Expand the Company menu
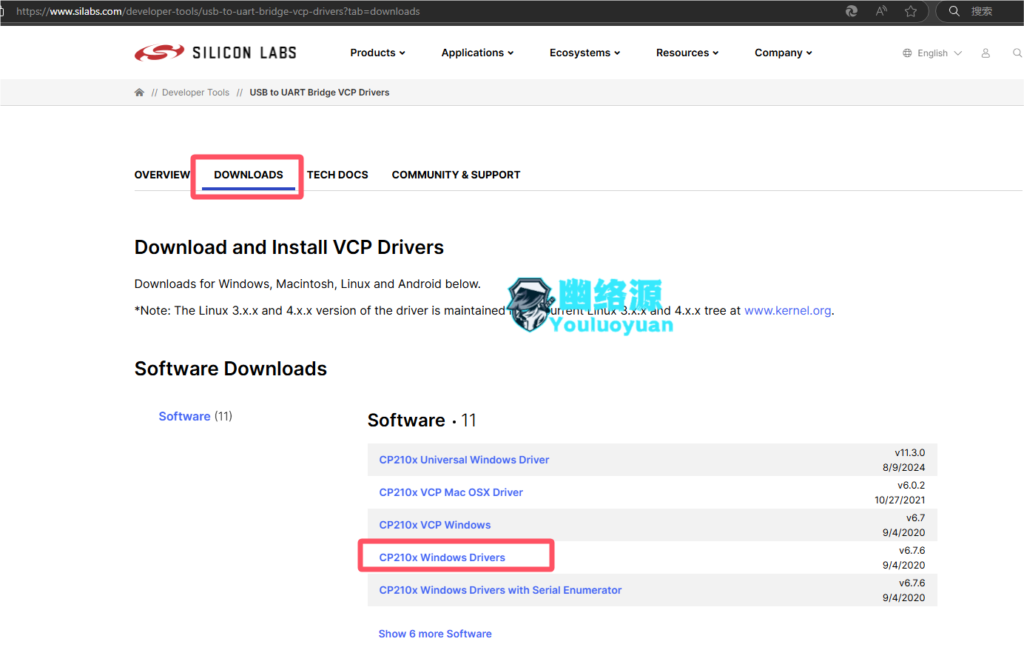Screen dimensions: 1024x650 pos(783,52)
